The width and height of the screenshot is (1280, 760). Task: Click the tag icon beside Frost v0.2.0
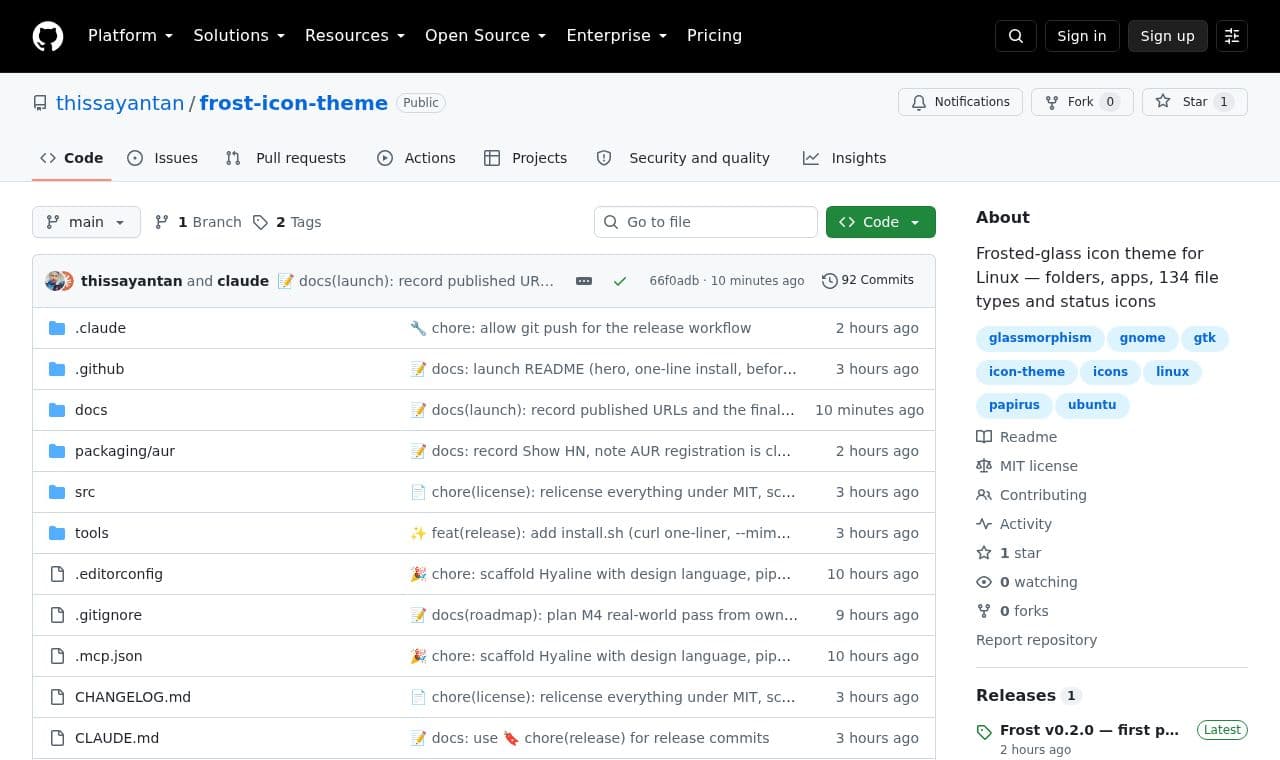coord(984,731)
